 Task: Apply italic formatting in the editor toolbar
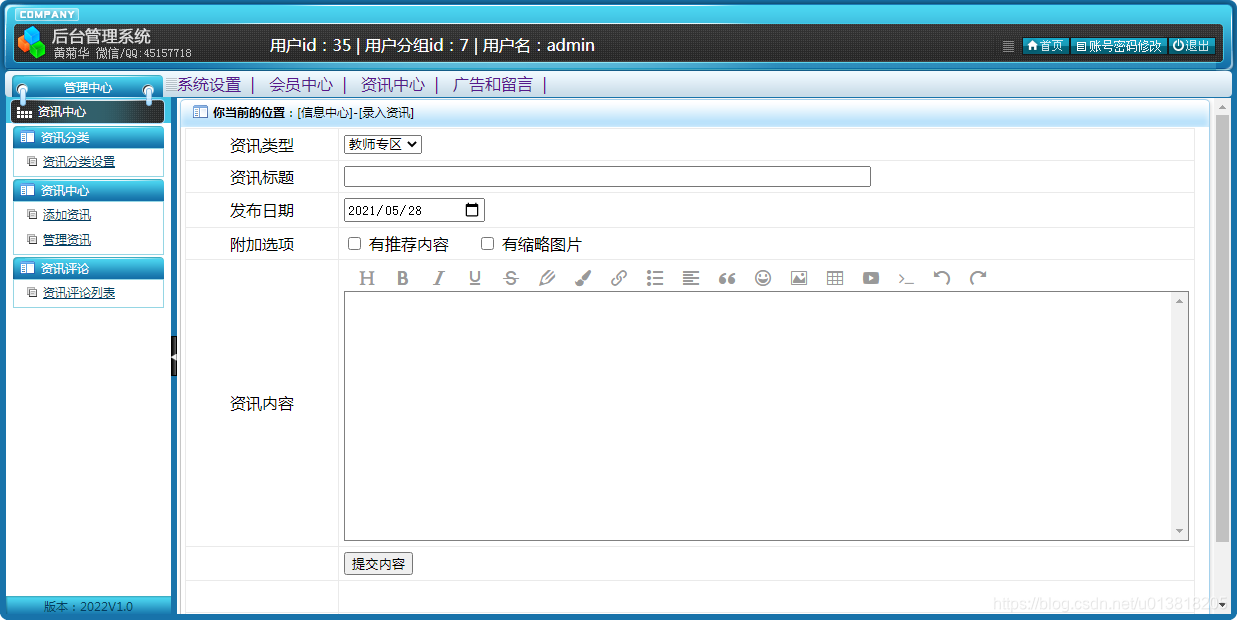coord(439,278)
